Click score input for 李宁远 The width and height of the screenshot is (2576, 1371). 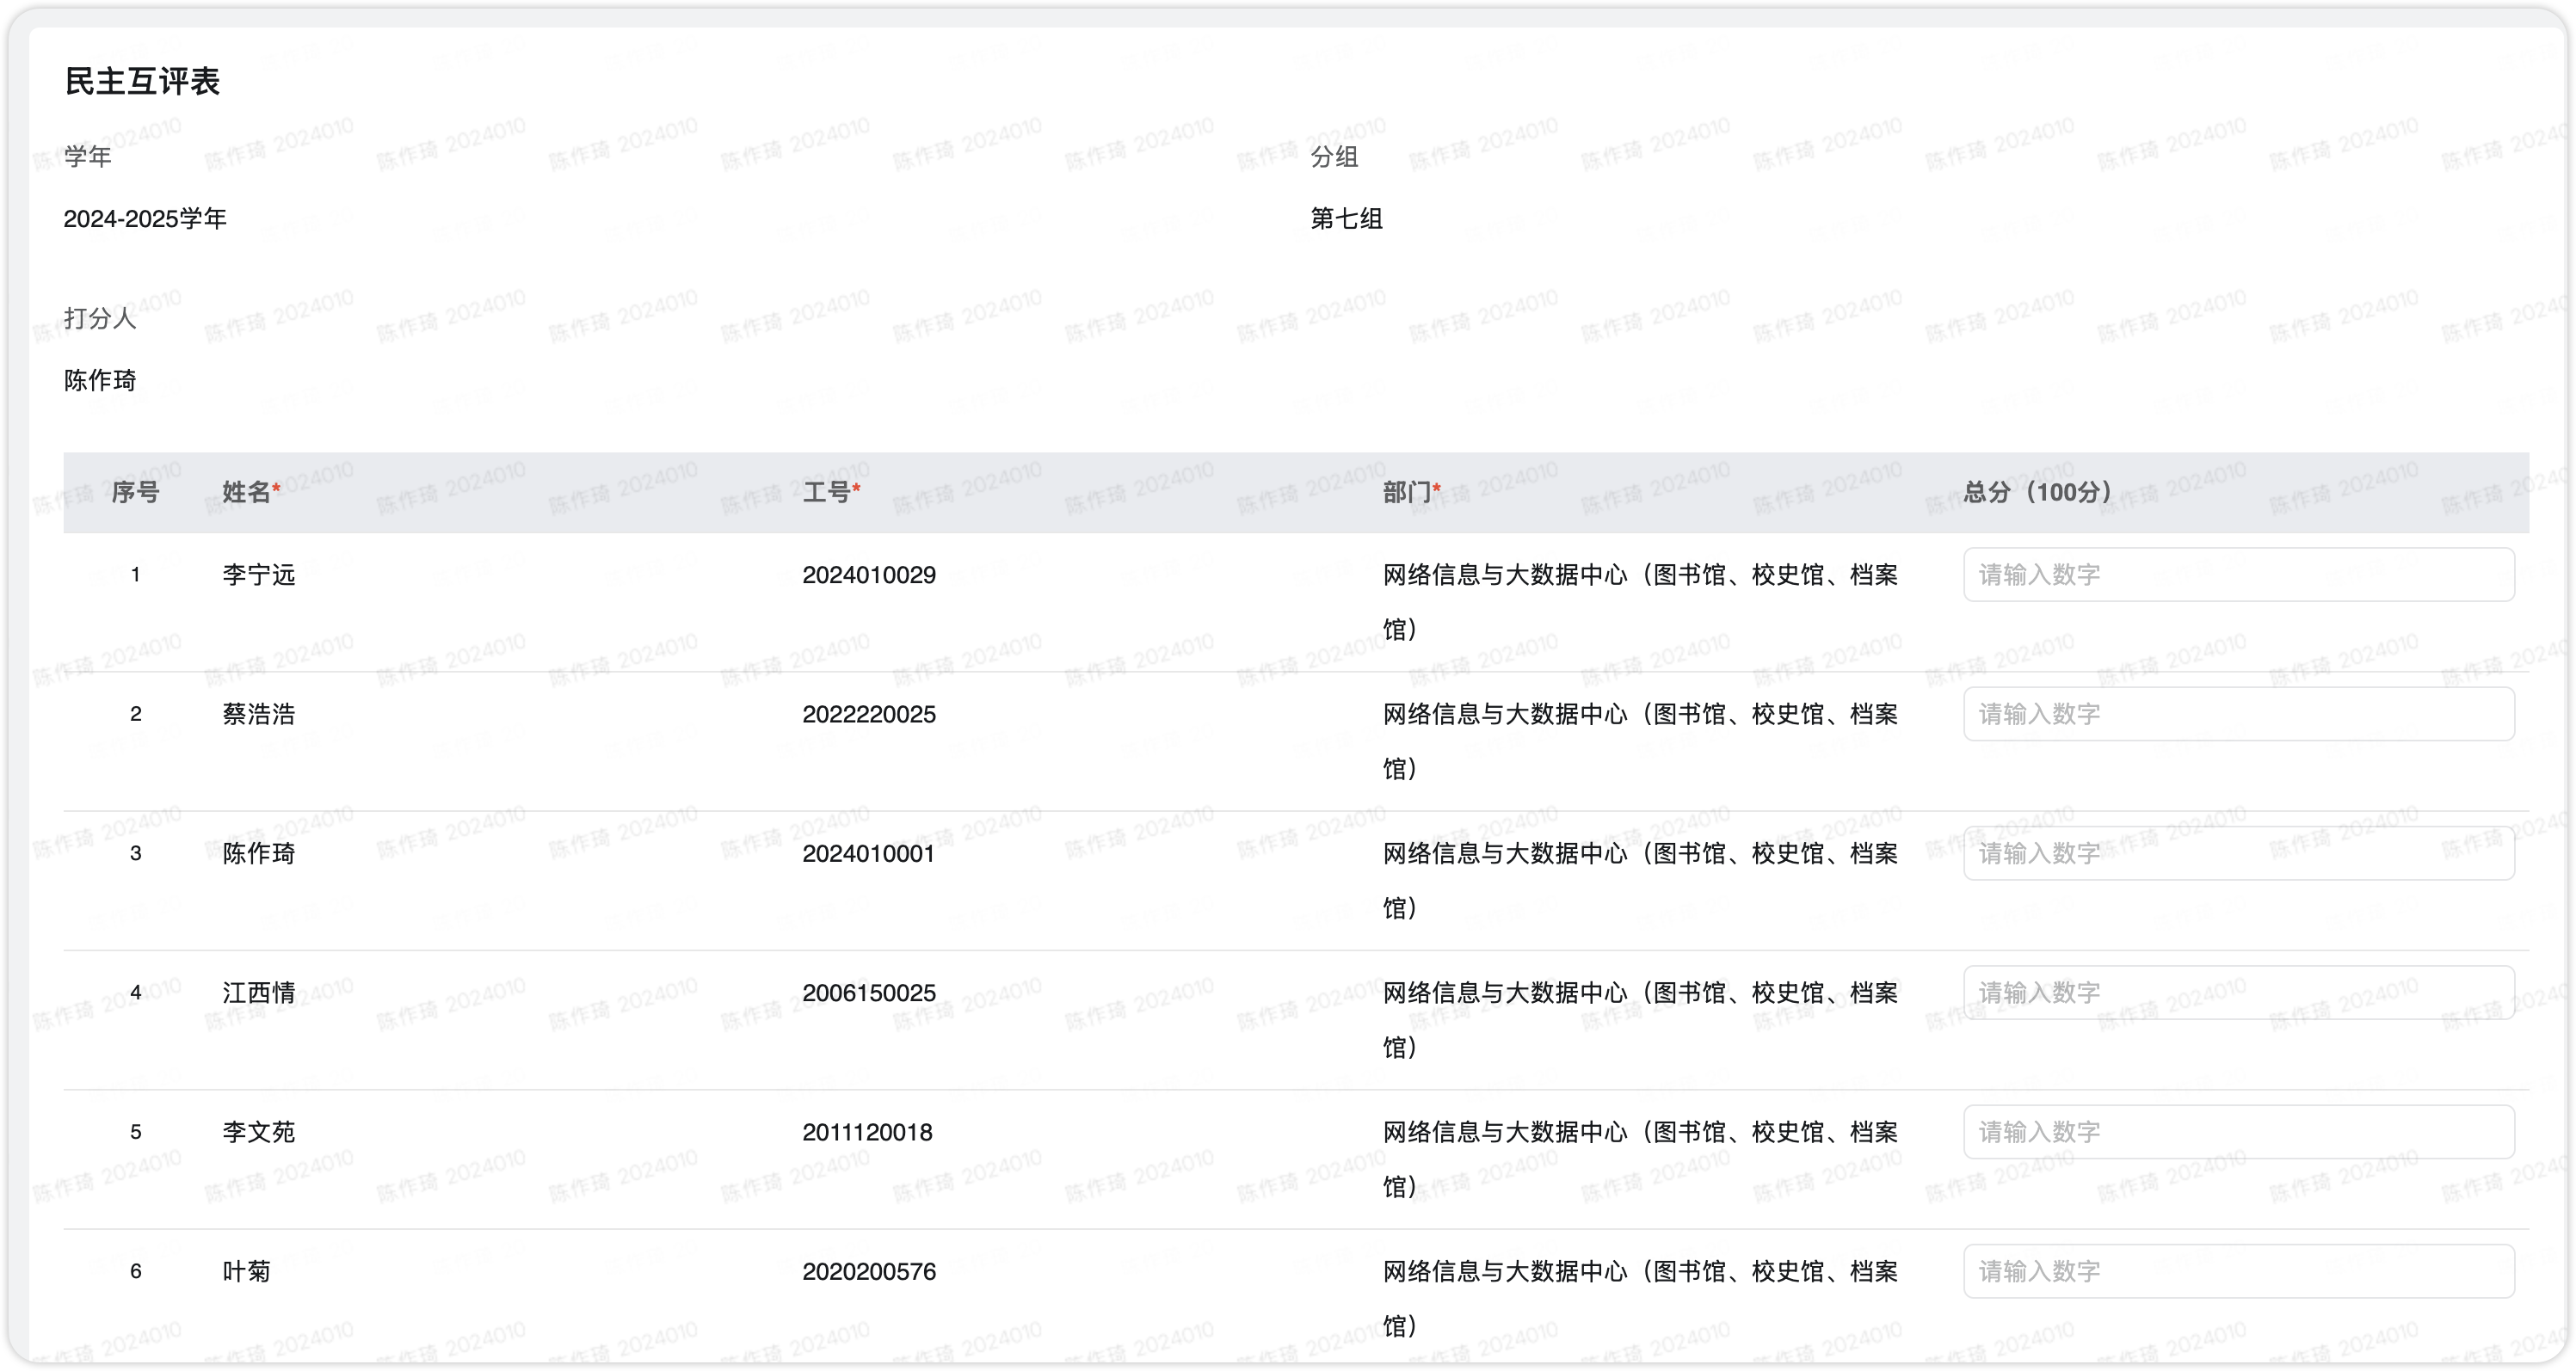point(2238,575)
